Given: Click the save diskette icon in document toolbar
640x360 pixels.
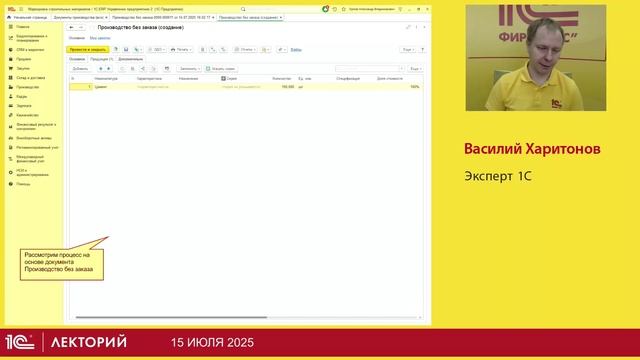Looking at the screenshot, I should click(126, 49).
